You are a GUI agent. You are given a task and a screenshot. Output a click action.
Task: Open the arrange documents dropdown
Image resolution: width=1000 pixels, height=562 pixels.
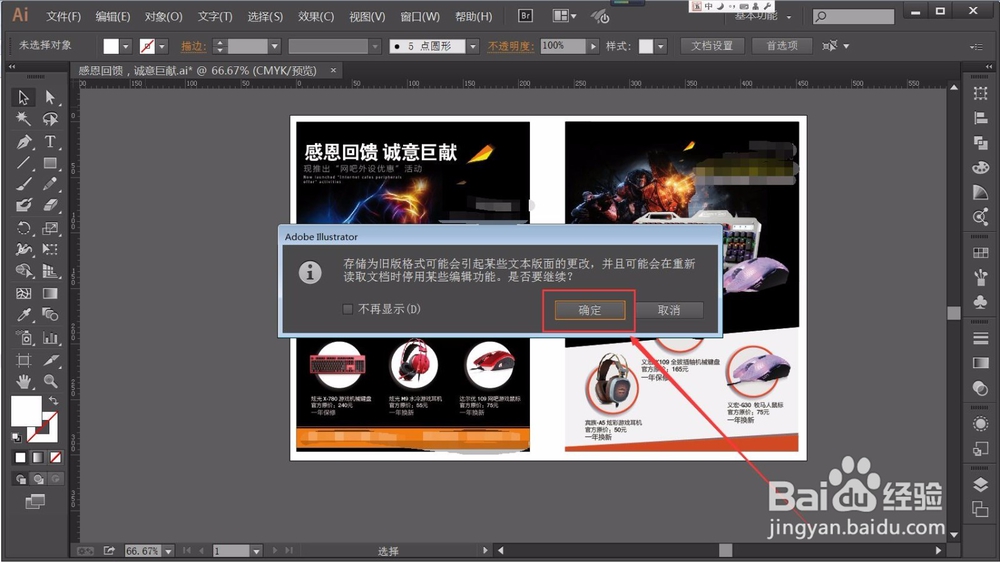(x=564, y=15)
